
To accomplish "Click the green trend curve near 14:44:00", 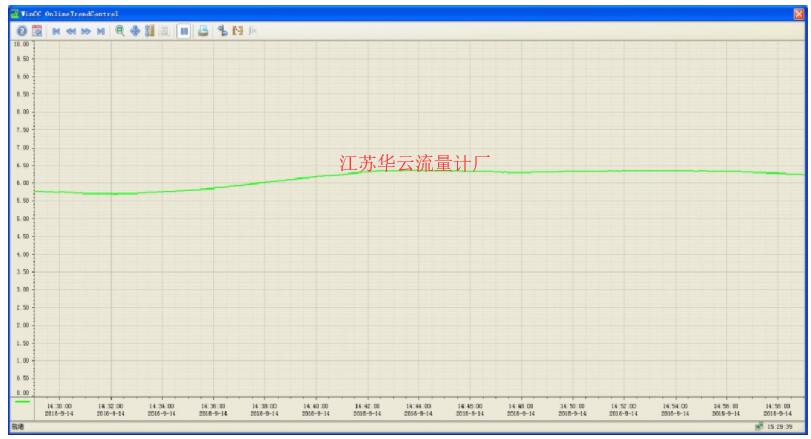I will [x=418, y=170].
